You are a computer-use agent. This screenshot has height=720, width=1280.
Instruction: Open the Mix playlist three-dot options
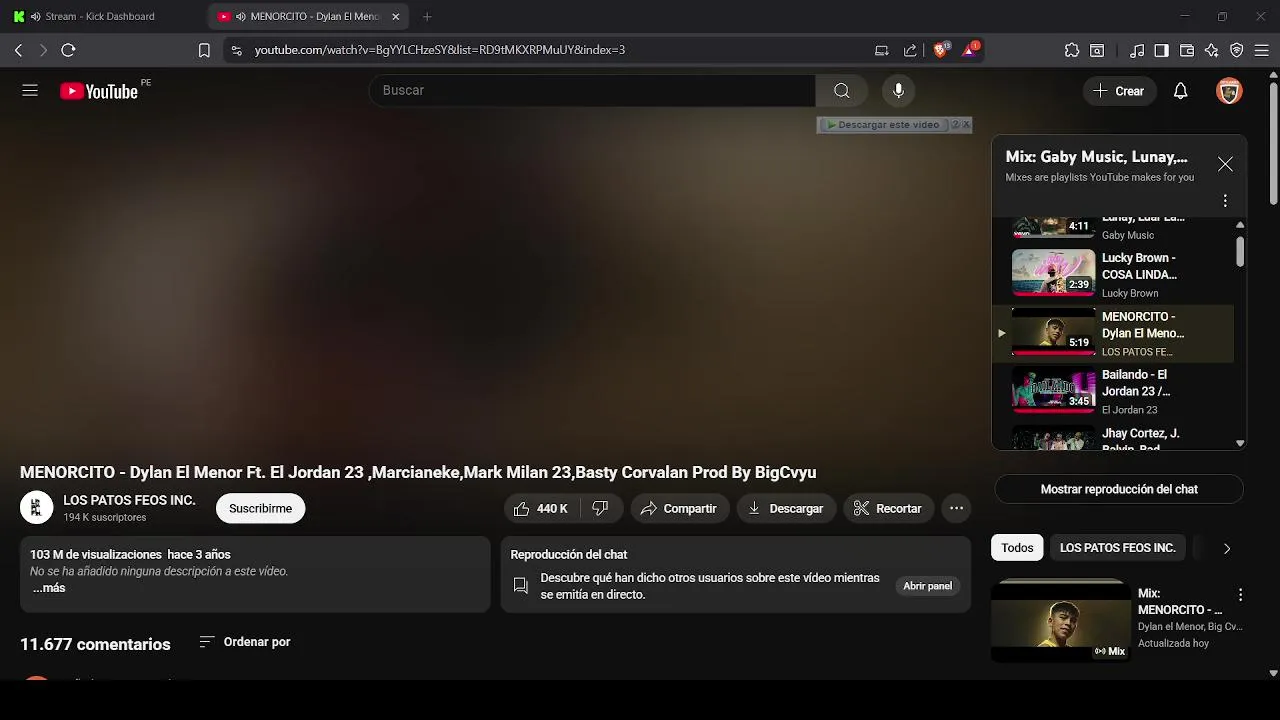[1225, 201]
